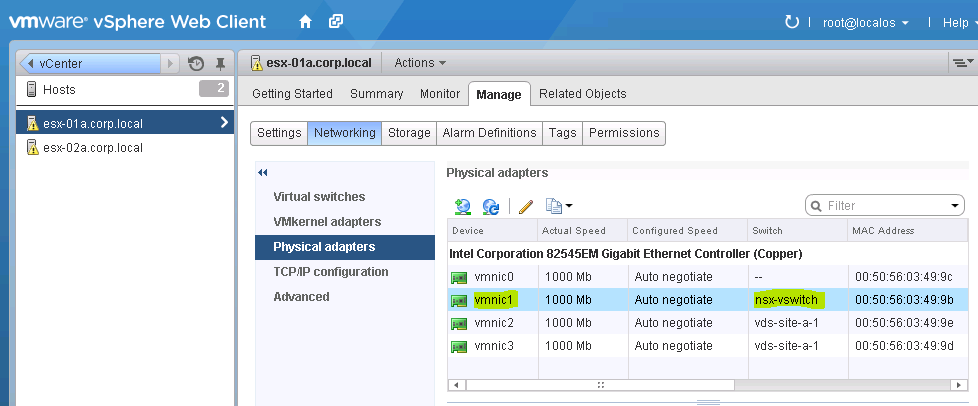Open the Help menu

point(959,23)
